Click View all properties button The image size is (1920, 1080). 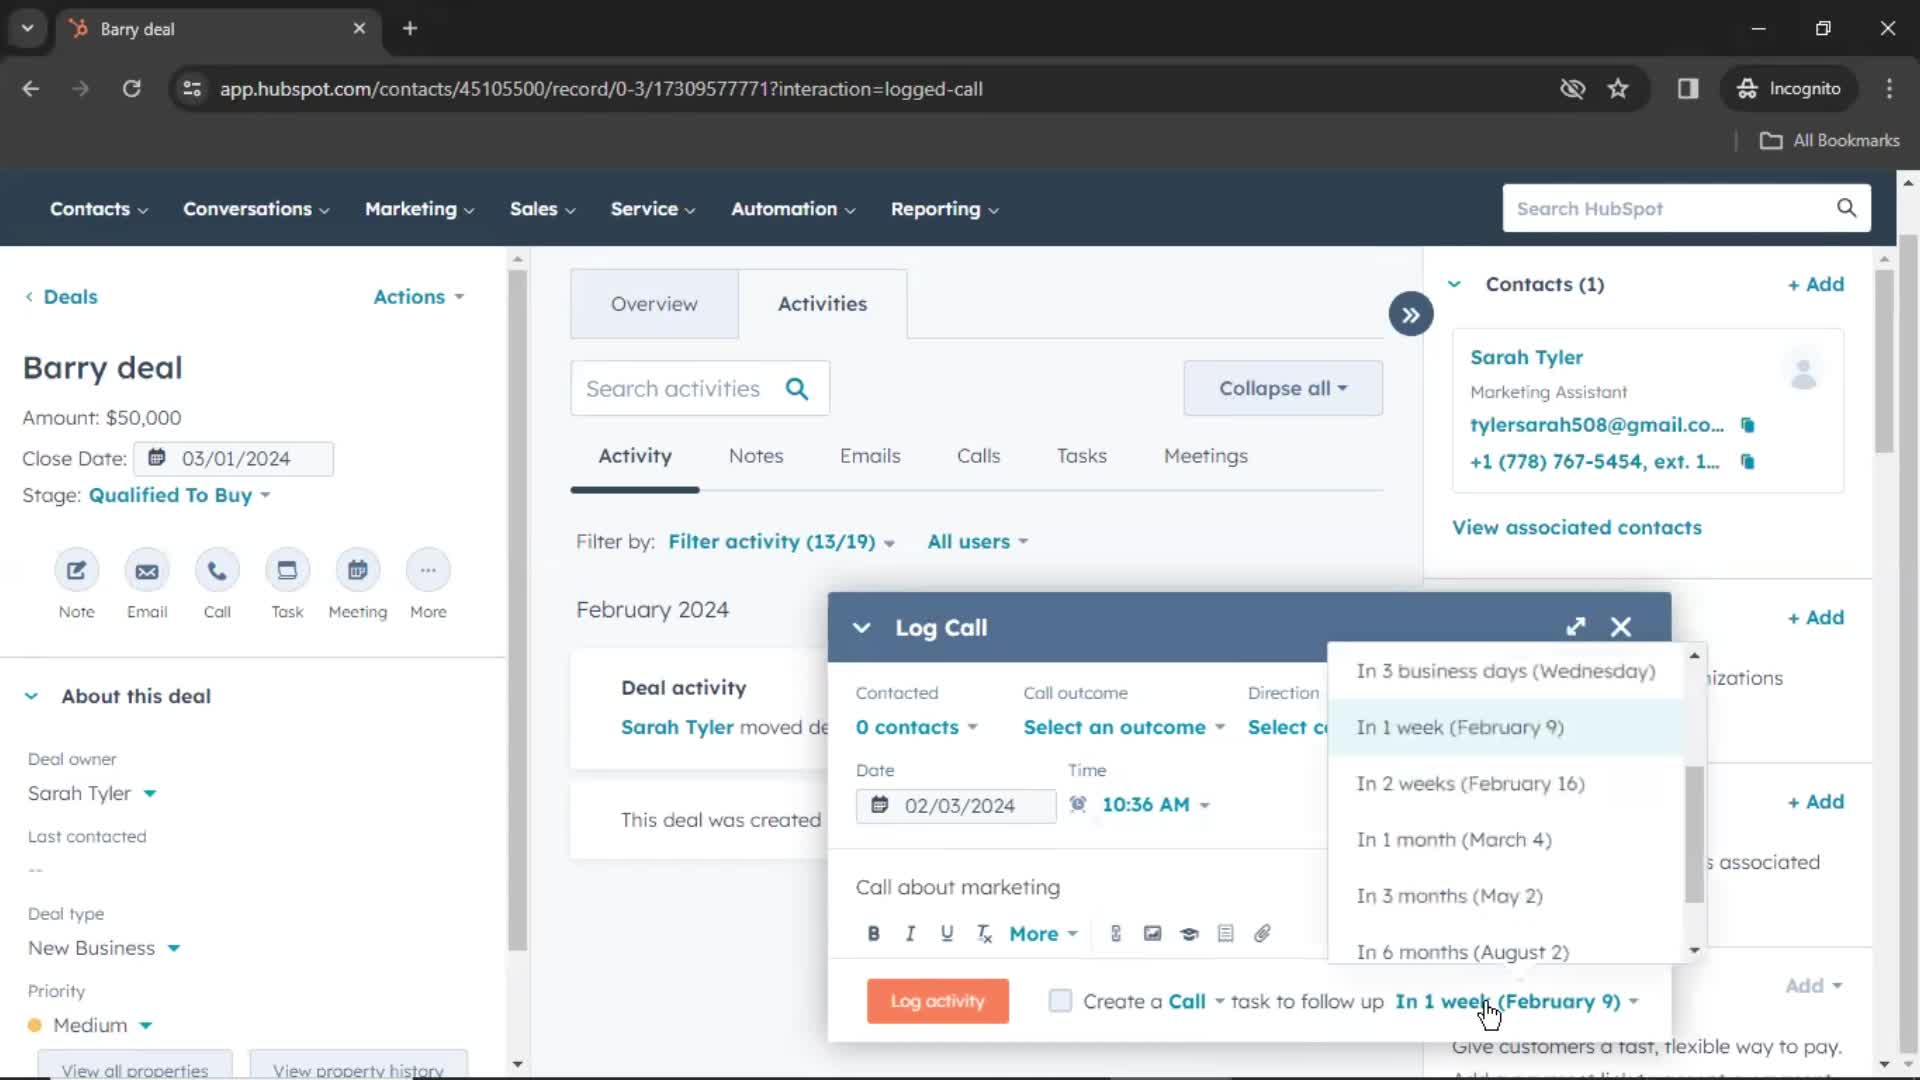click(135, 1066)
